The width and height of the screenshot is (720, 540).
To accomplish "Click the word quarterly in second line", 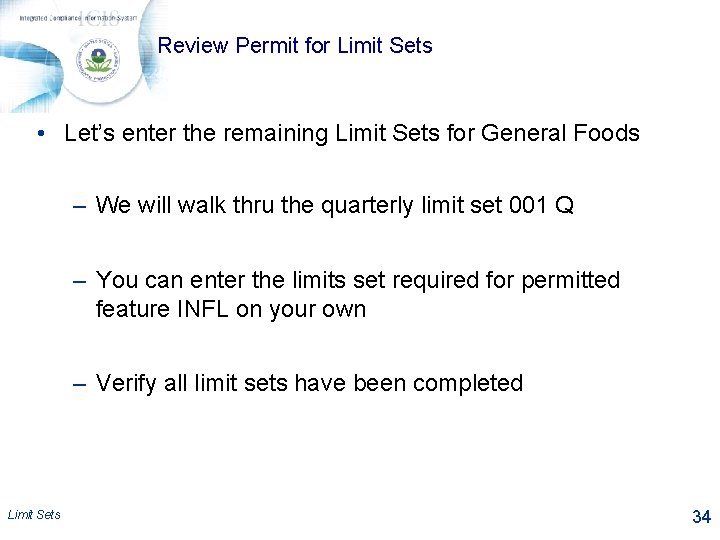I will pos(367,205).
